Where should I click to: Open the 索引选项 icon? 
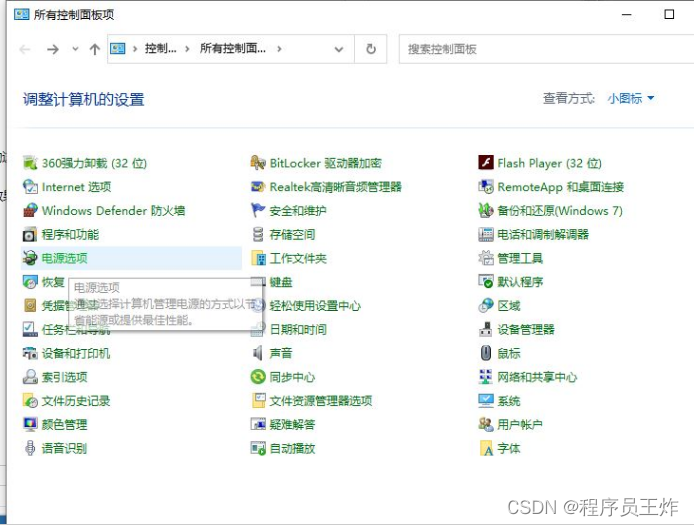(30, 377)
